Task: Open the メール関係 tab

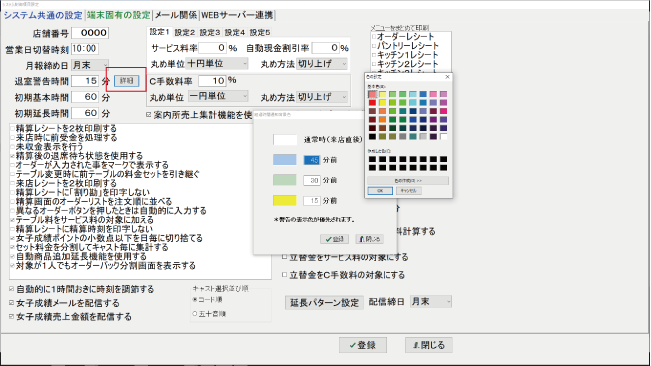Action: coord(176,15)
